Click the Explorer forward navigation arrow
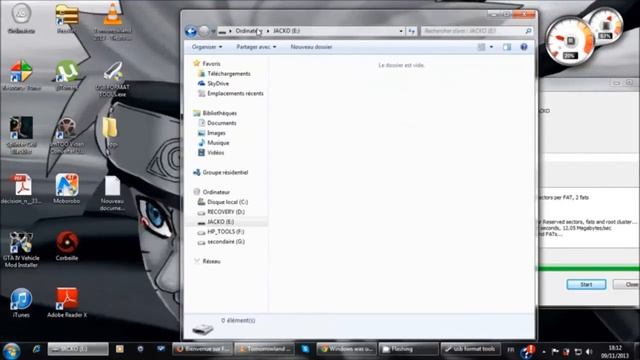The image size is (640, 360). click(x=204, y=31)
